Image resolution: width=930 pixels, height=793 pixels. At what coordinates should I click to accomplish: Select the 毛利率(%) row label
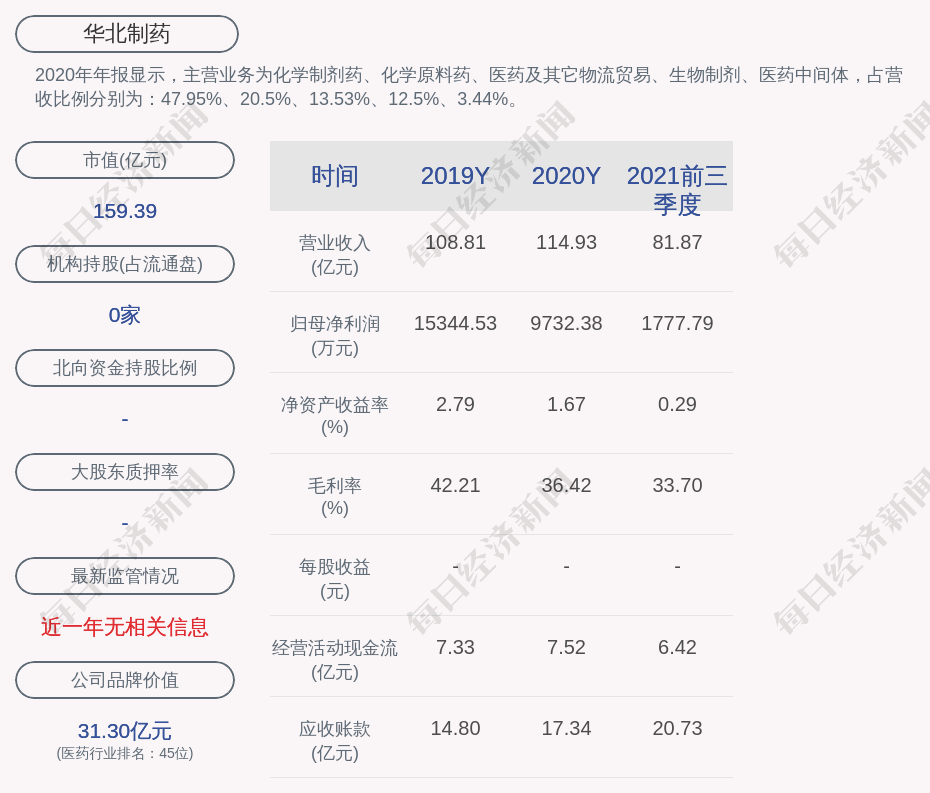tap(334, 497)
